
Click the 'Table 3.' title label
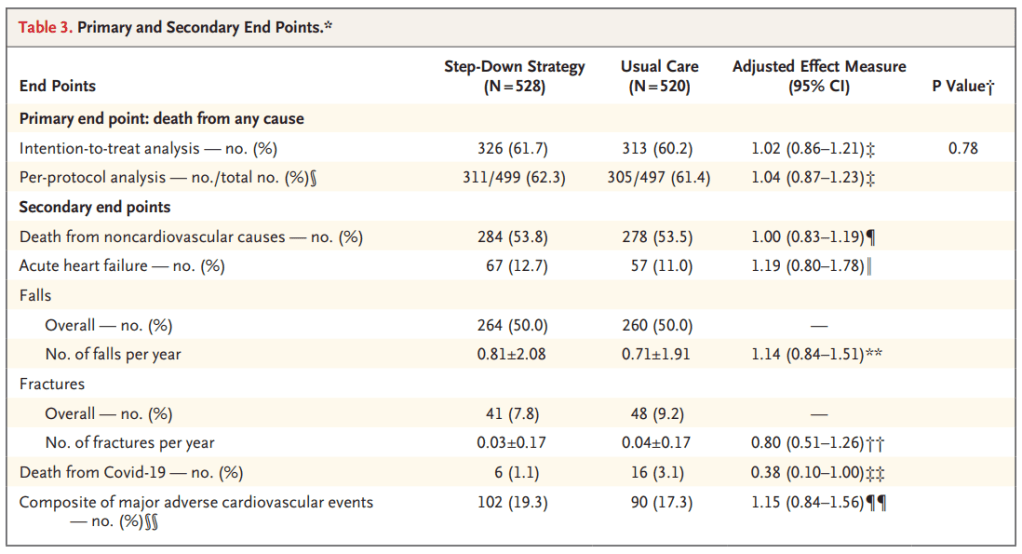coord(45,27)
